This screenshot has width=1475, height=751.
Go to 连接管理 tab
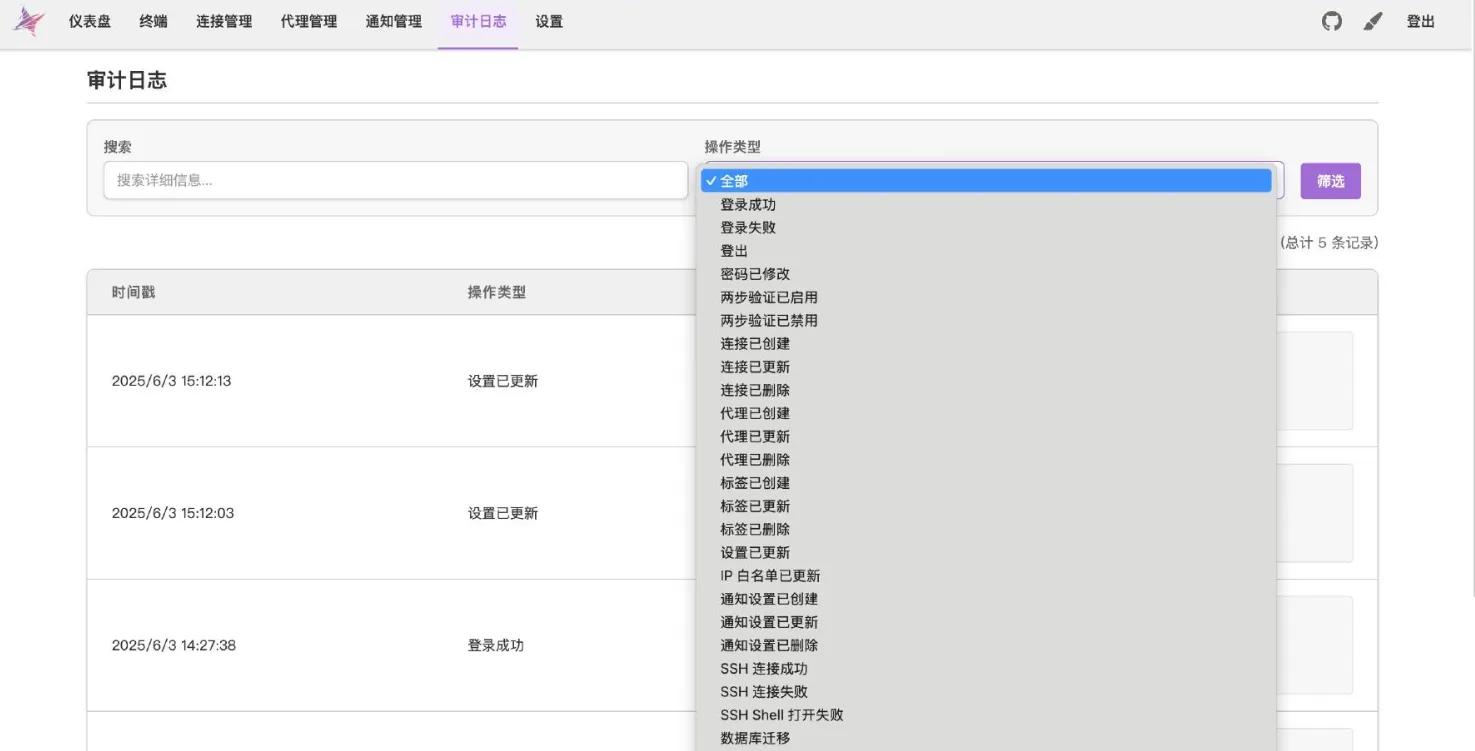224,21
